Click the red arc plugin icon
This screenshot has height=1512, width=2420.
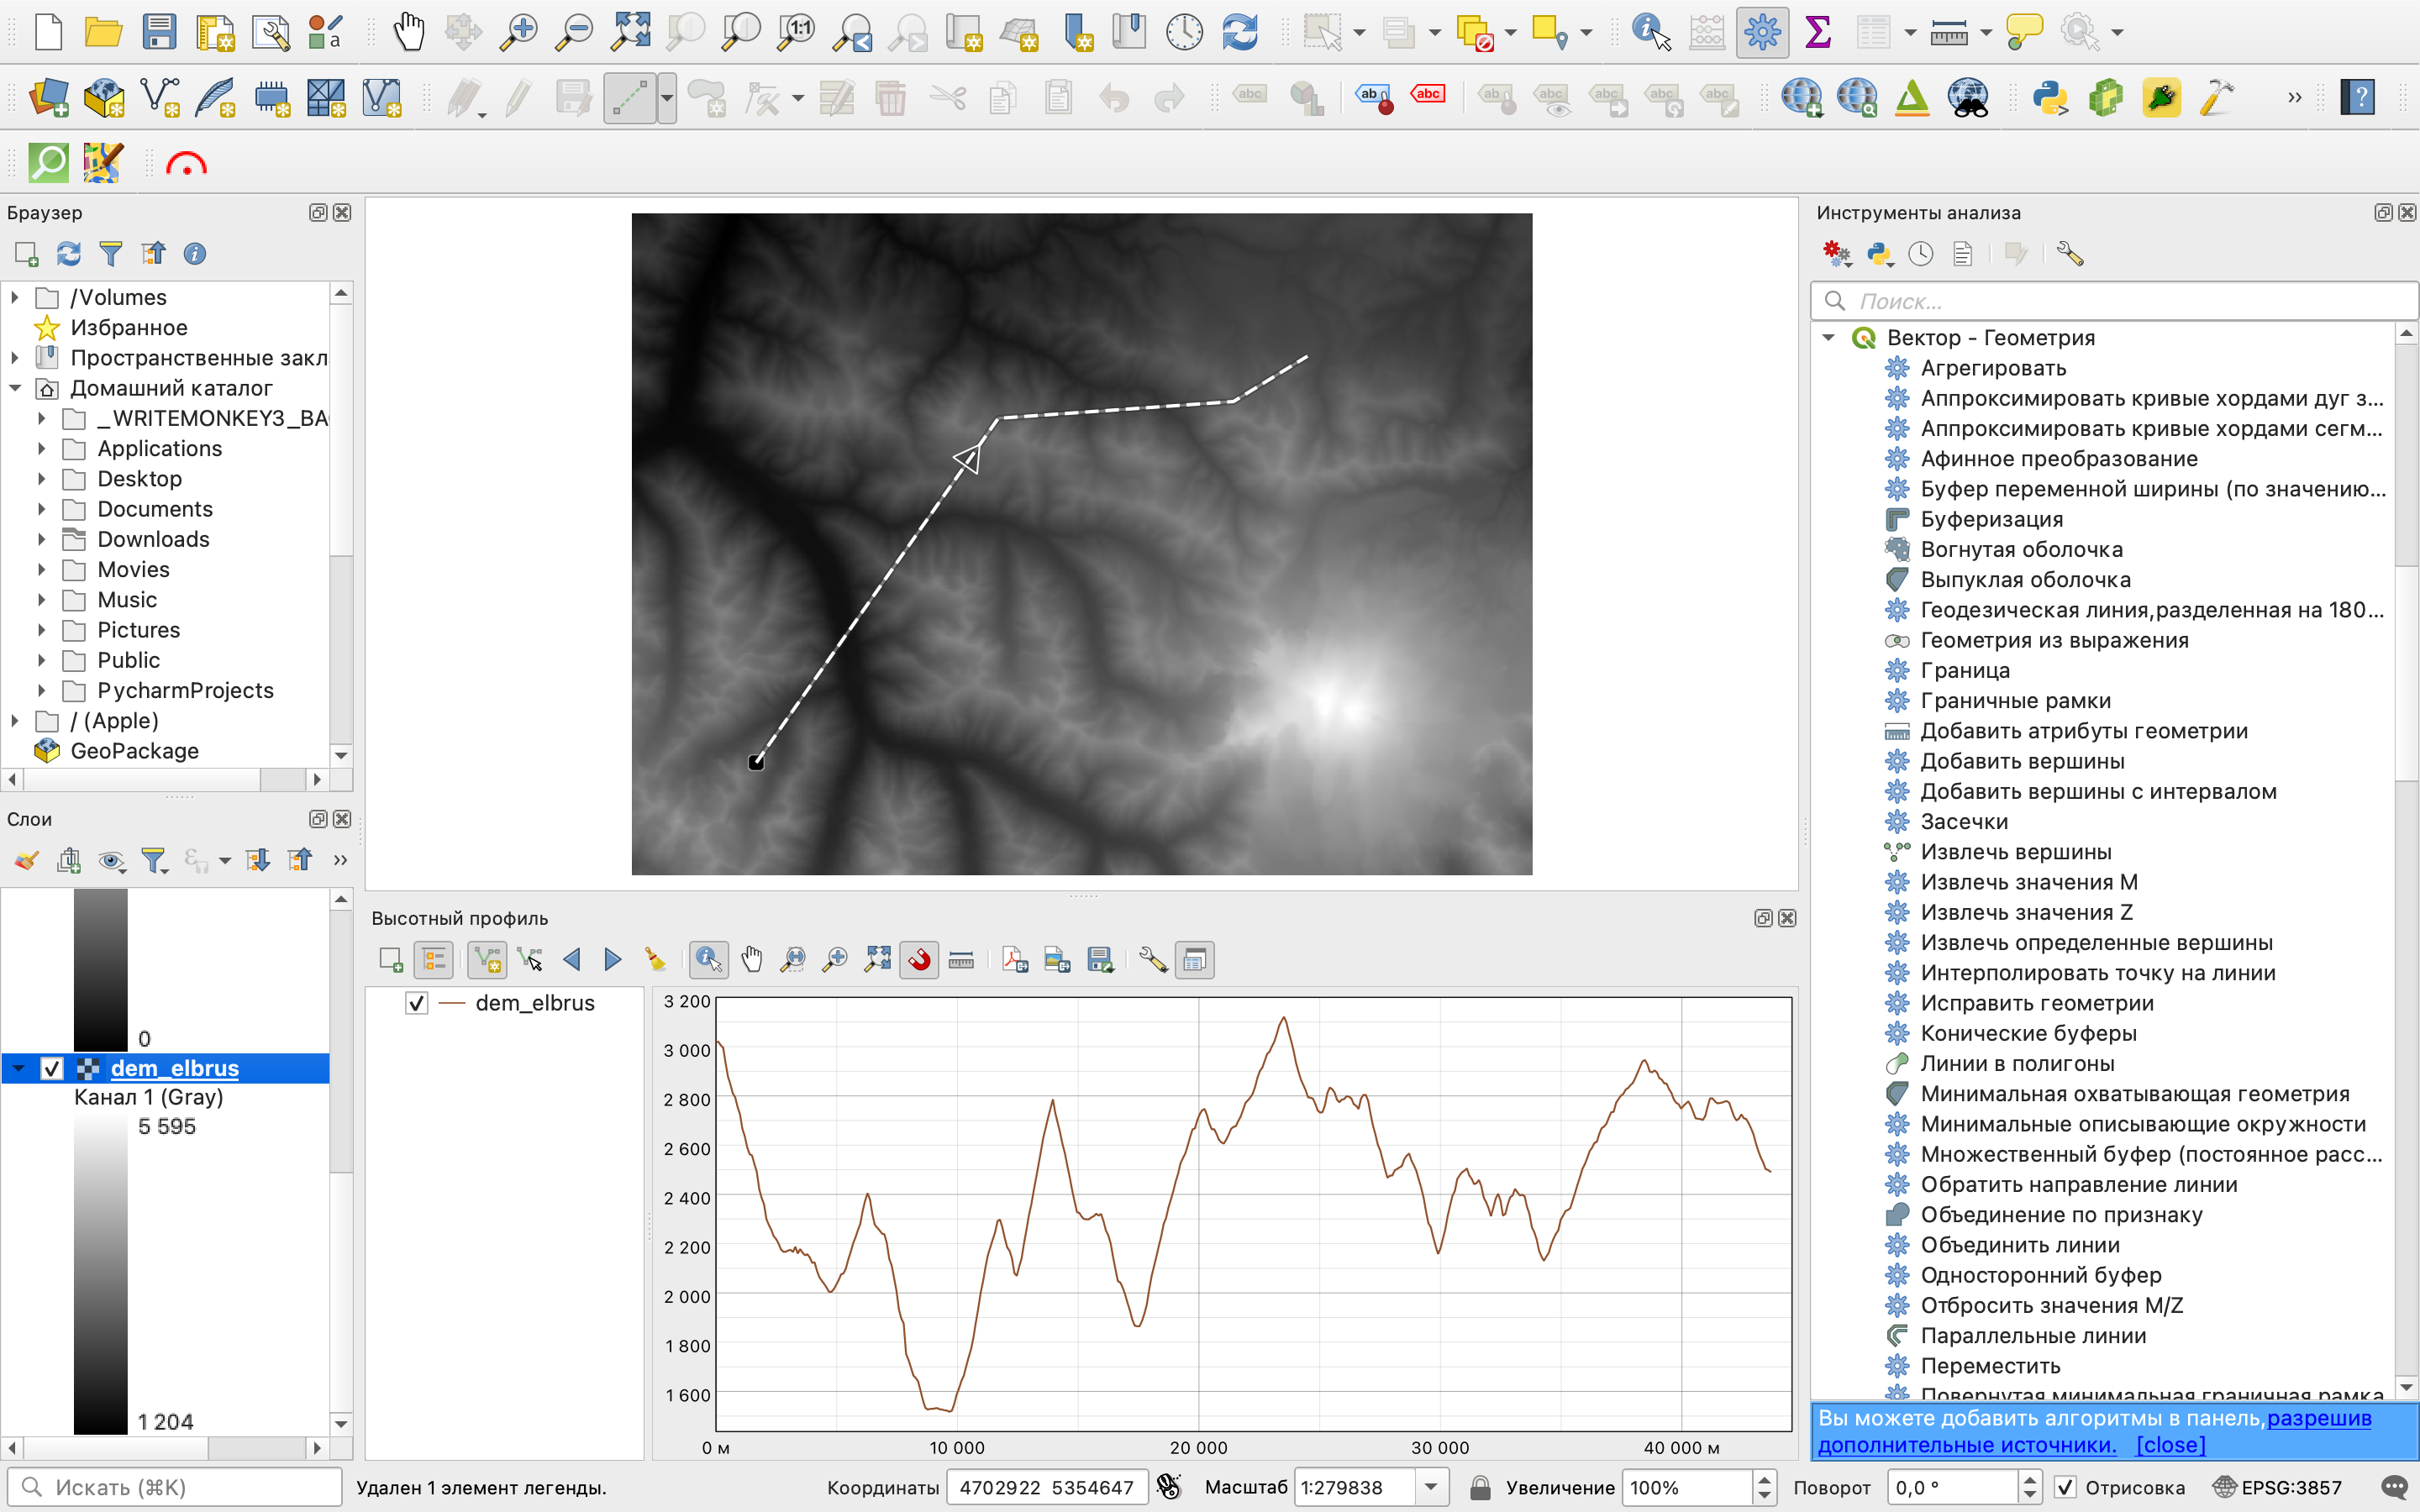pos(186,163)
